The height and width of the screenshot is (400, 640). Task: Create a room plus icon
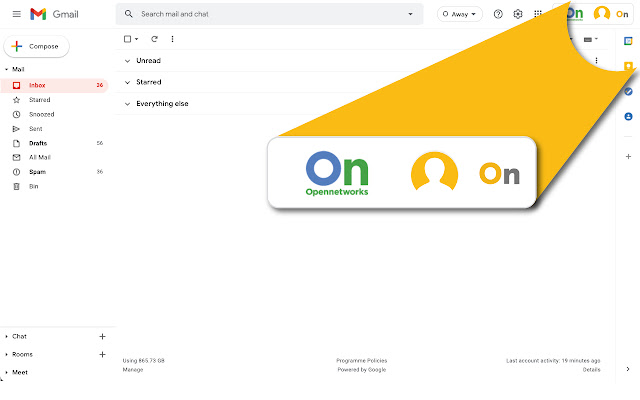102,355
